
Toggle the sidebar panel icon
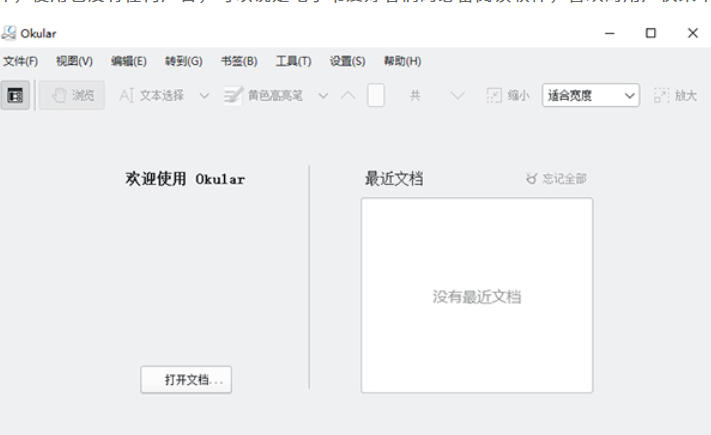click(x=15, y=95)
